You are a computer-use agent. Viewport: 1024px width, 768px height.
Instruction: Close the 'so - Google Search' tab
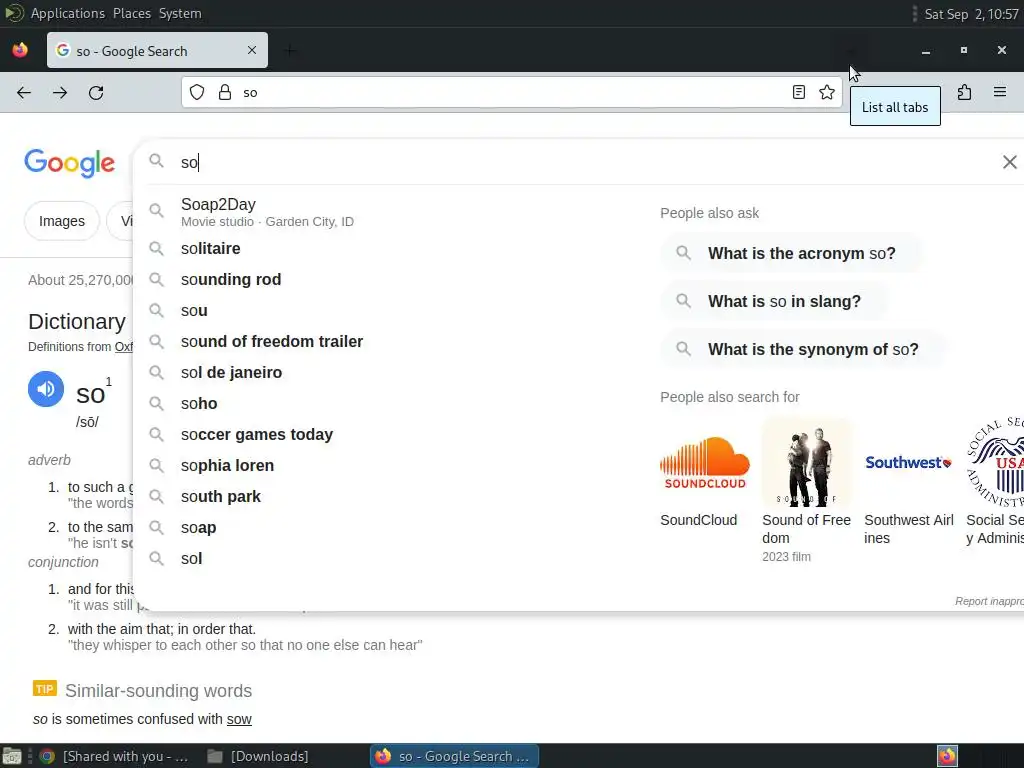tap(251, 50)
